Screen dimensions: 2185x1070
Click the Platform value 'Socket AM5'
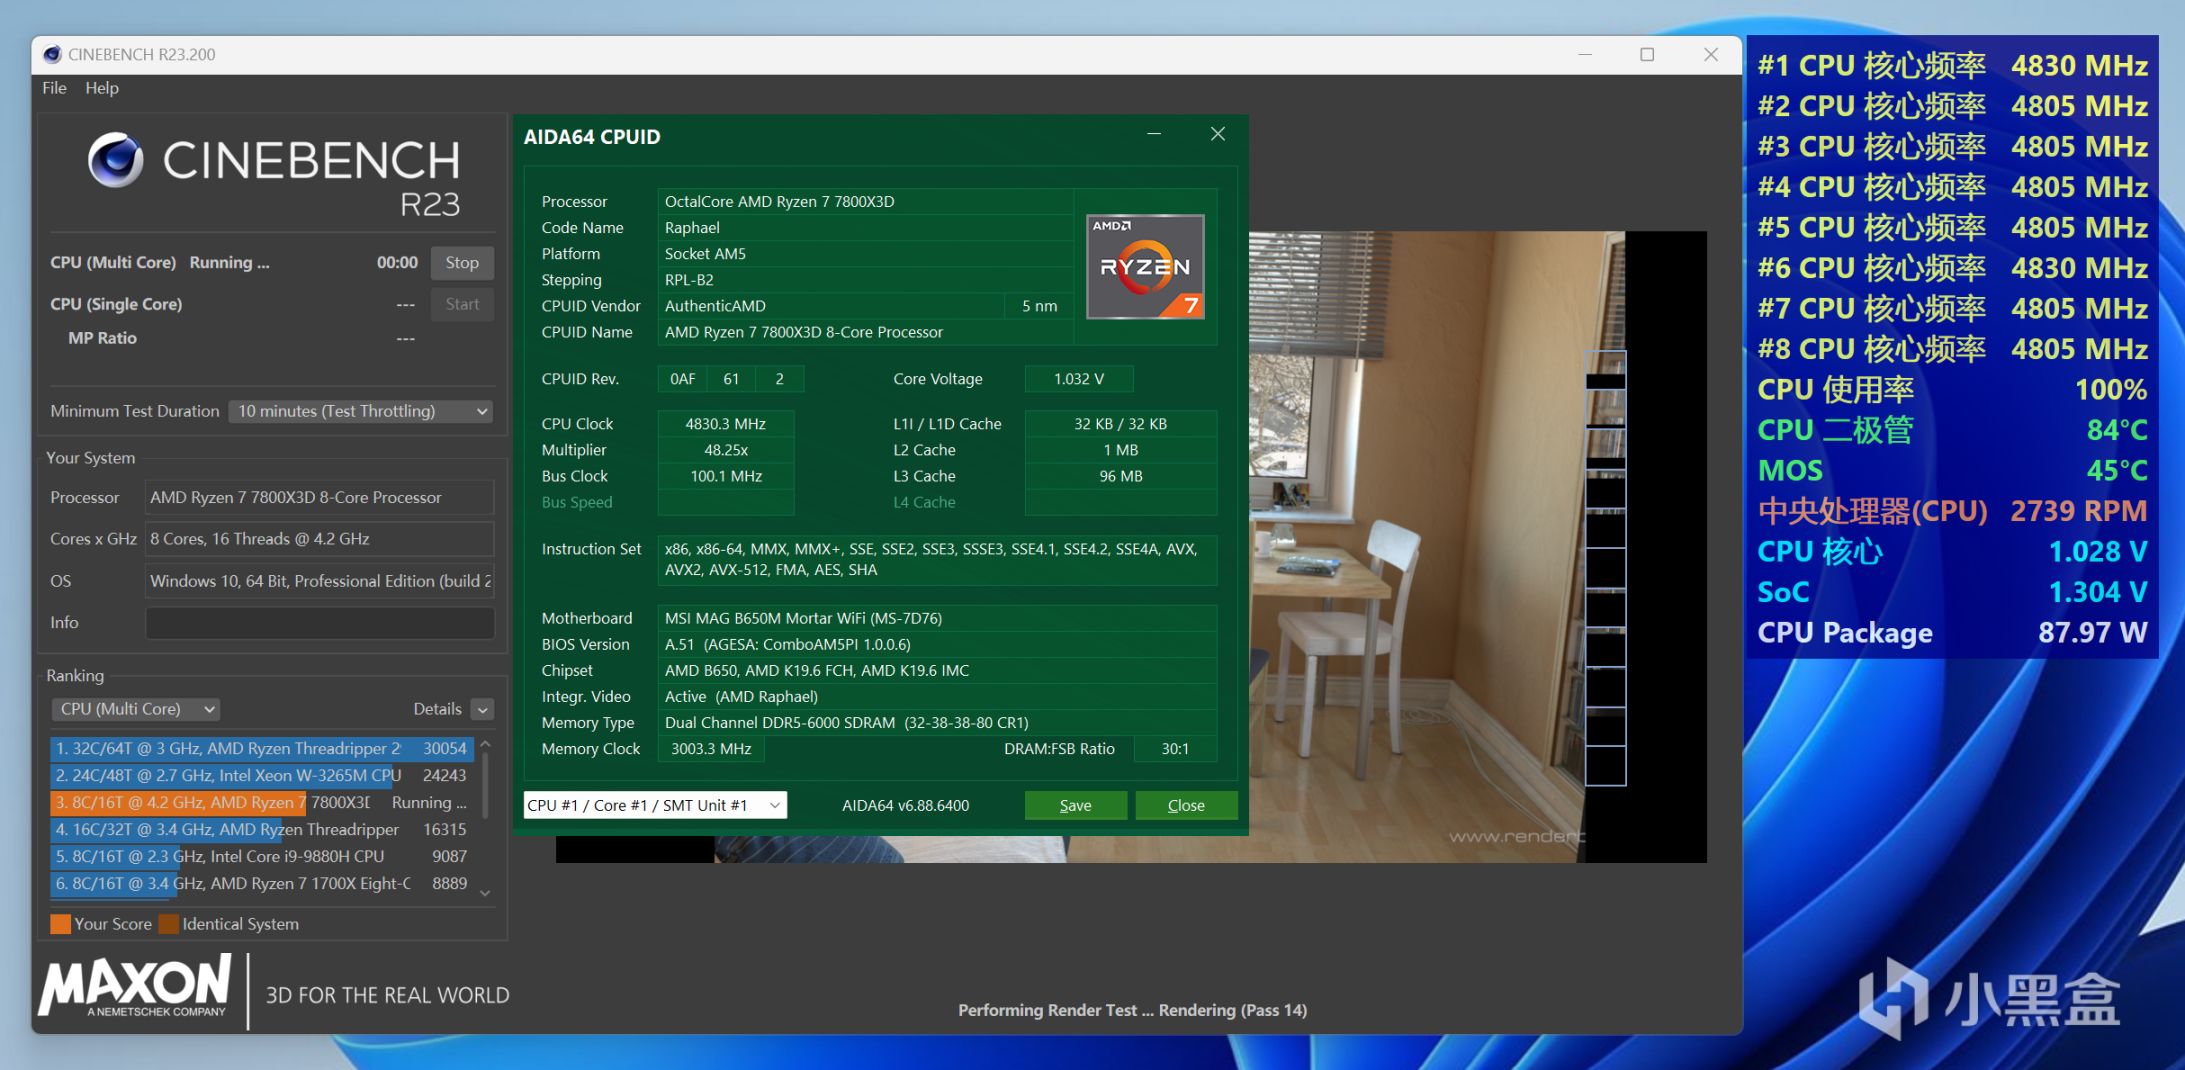tap(705, 253)
